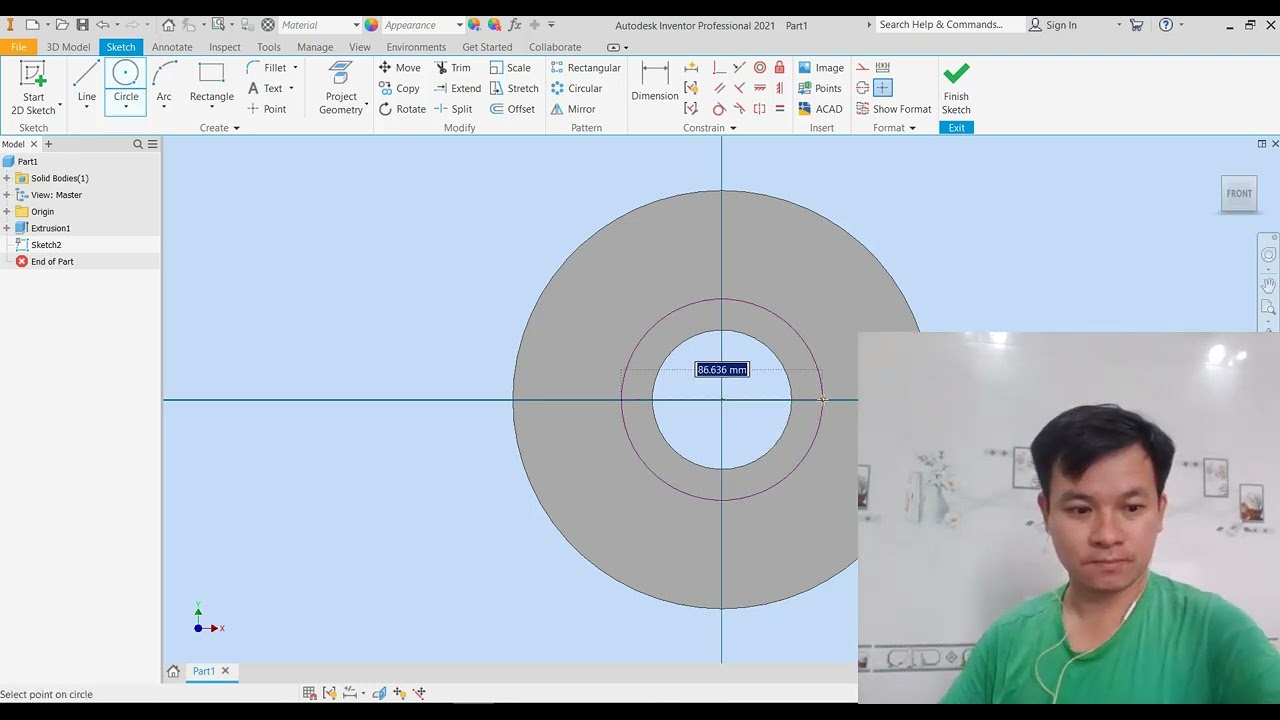The height and width of the screenshot is (720, 1280).
Task: Close the Part1 document tab
Action: click(225, 671)
